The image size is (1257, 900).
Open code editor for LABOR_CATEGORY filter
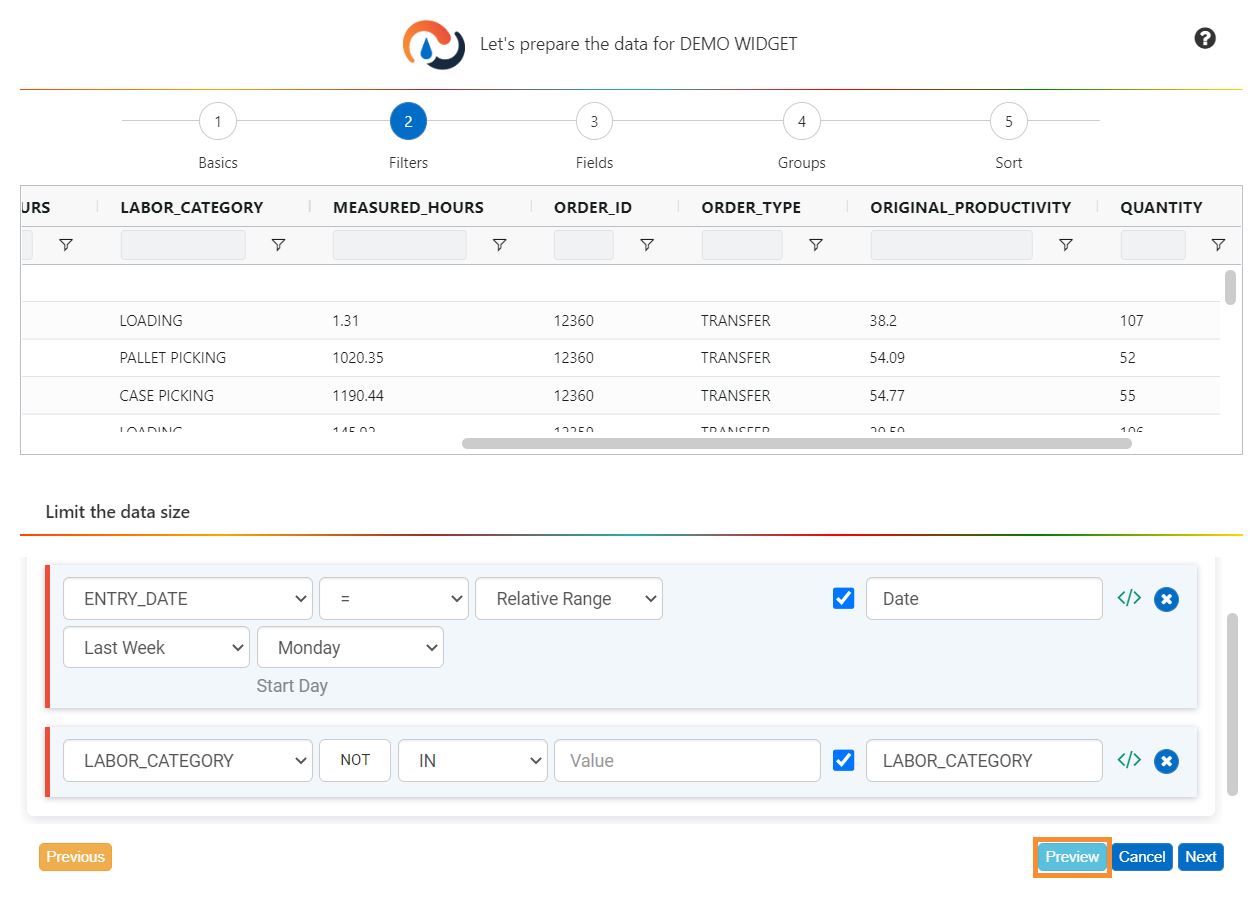click(1129, 760)
